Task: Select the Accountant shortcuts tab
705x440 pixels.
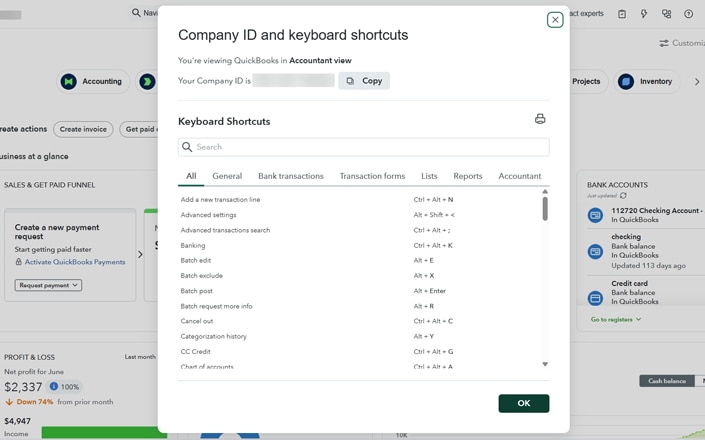Action: (519, 176)
